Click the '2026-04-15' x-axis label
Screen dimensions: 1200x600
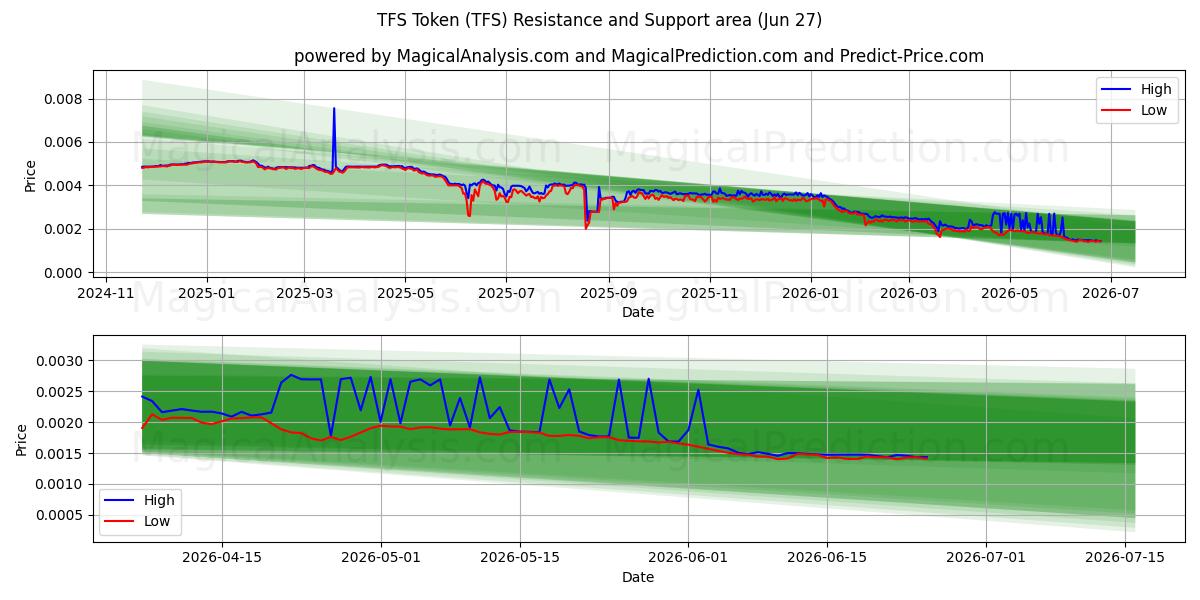tap(221, 559)
